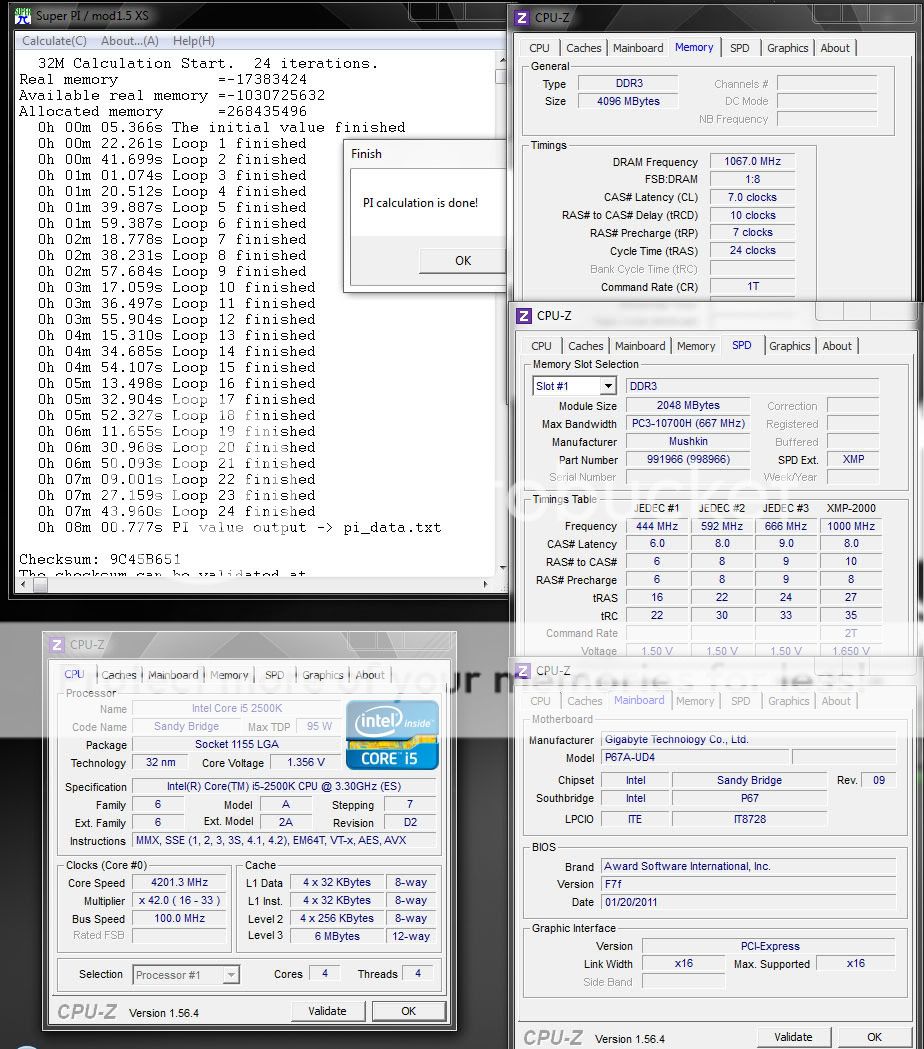Click Validate in CPU-Z Mainboard window
This screenshot has width=924, height=1049.
tap(794, 1037)
